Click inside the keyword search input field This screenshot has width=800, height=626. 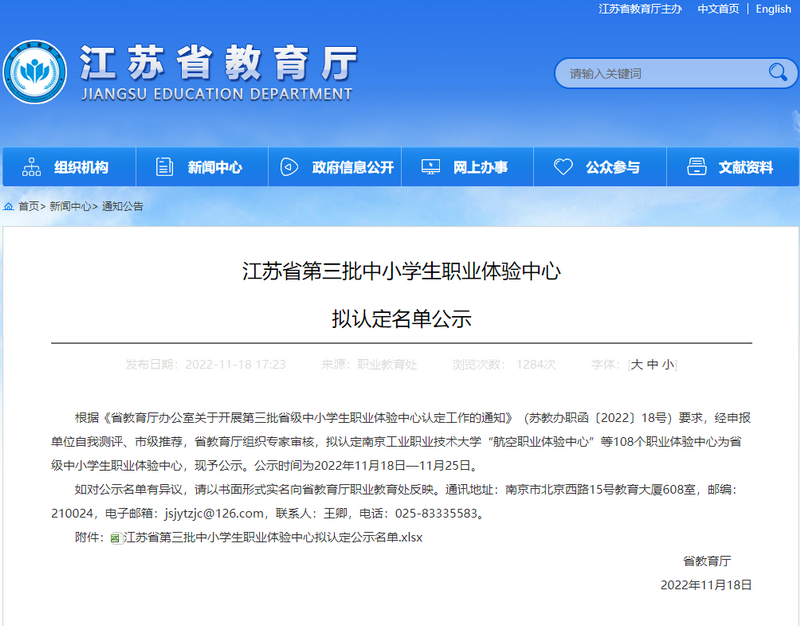click(650, 73)
